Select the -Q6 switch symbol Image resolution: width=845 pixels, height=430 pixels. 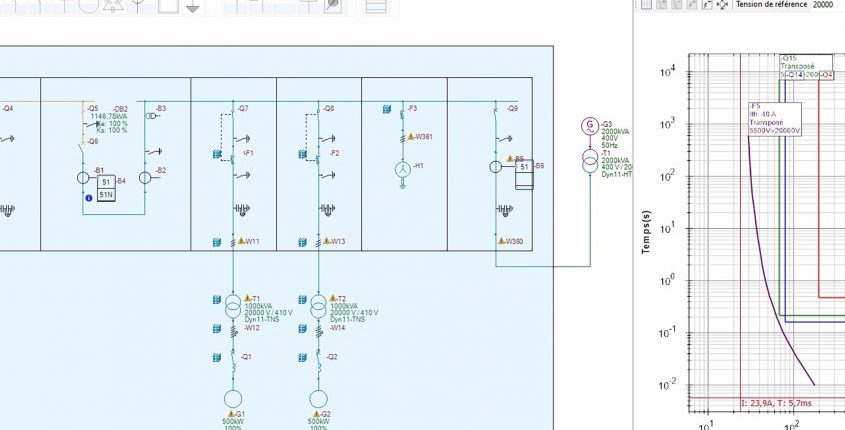82,146
